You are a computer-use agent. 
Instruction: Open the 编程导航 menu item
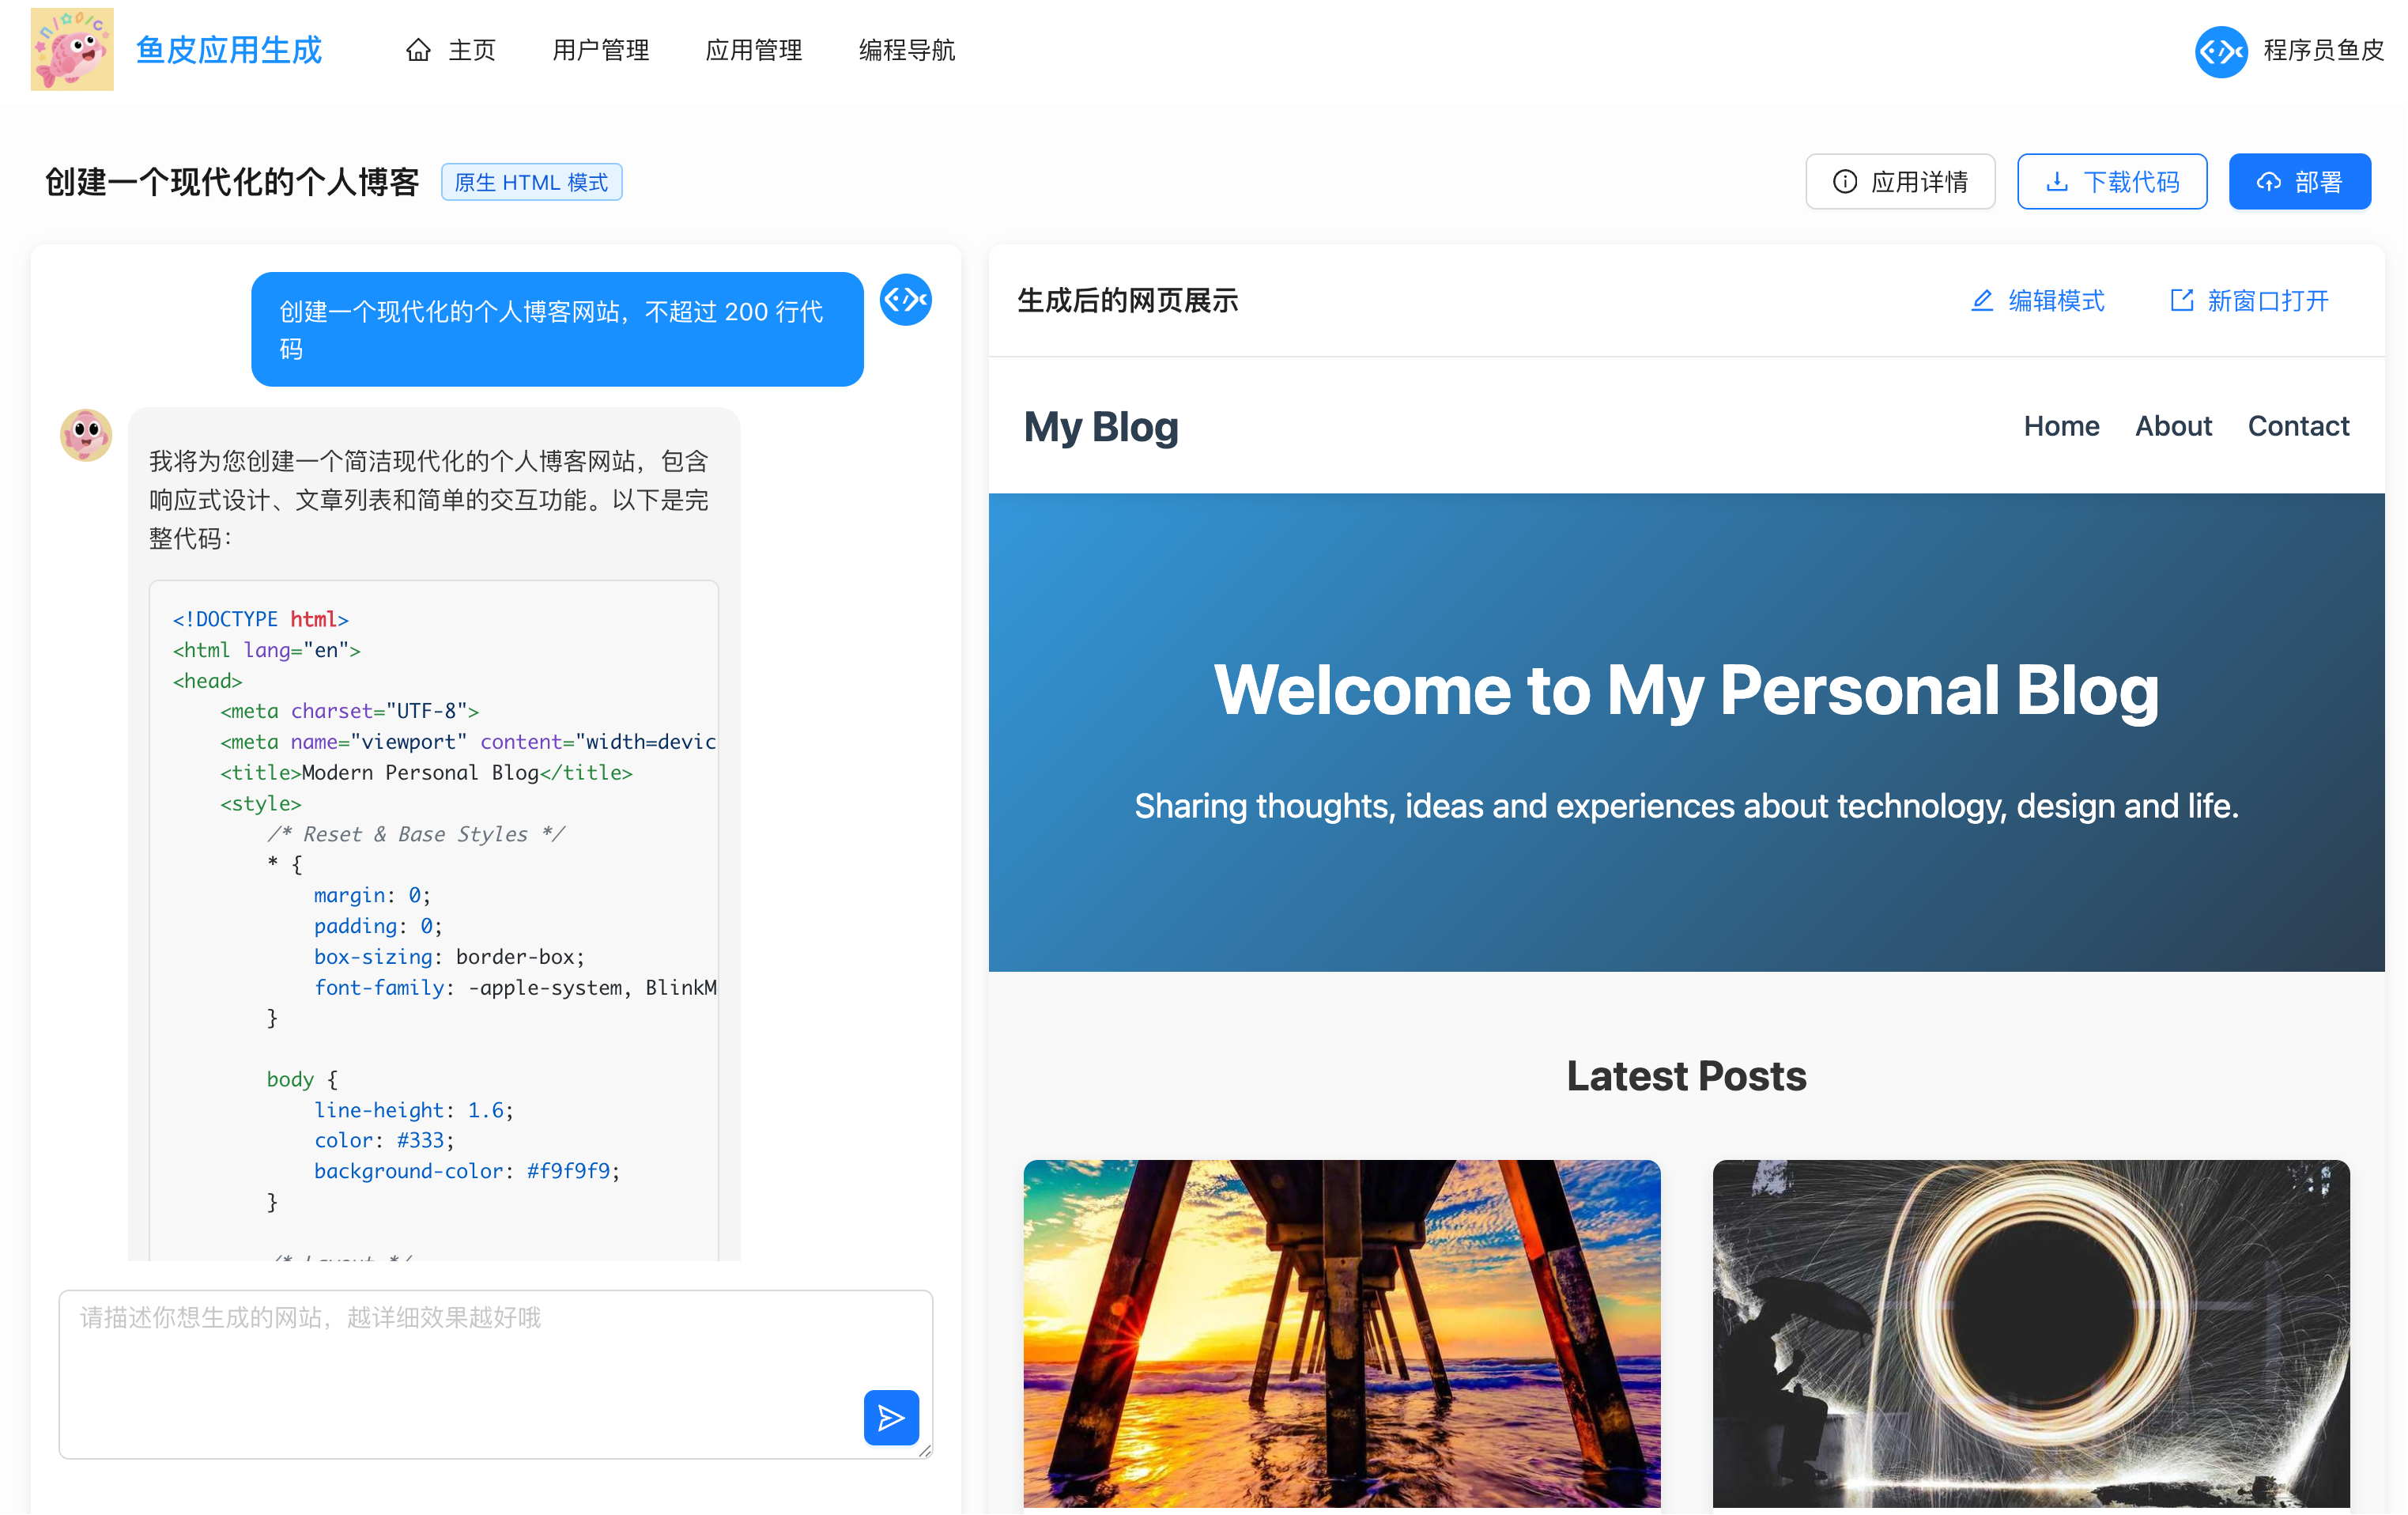pos(906,50)
